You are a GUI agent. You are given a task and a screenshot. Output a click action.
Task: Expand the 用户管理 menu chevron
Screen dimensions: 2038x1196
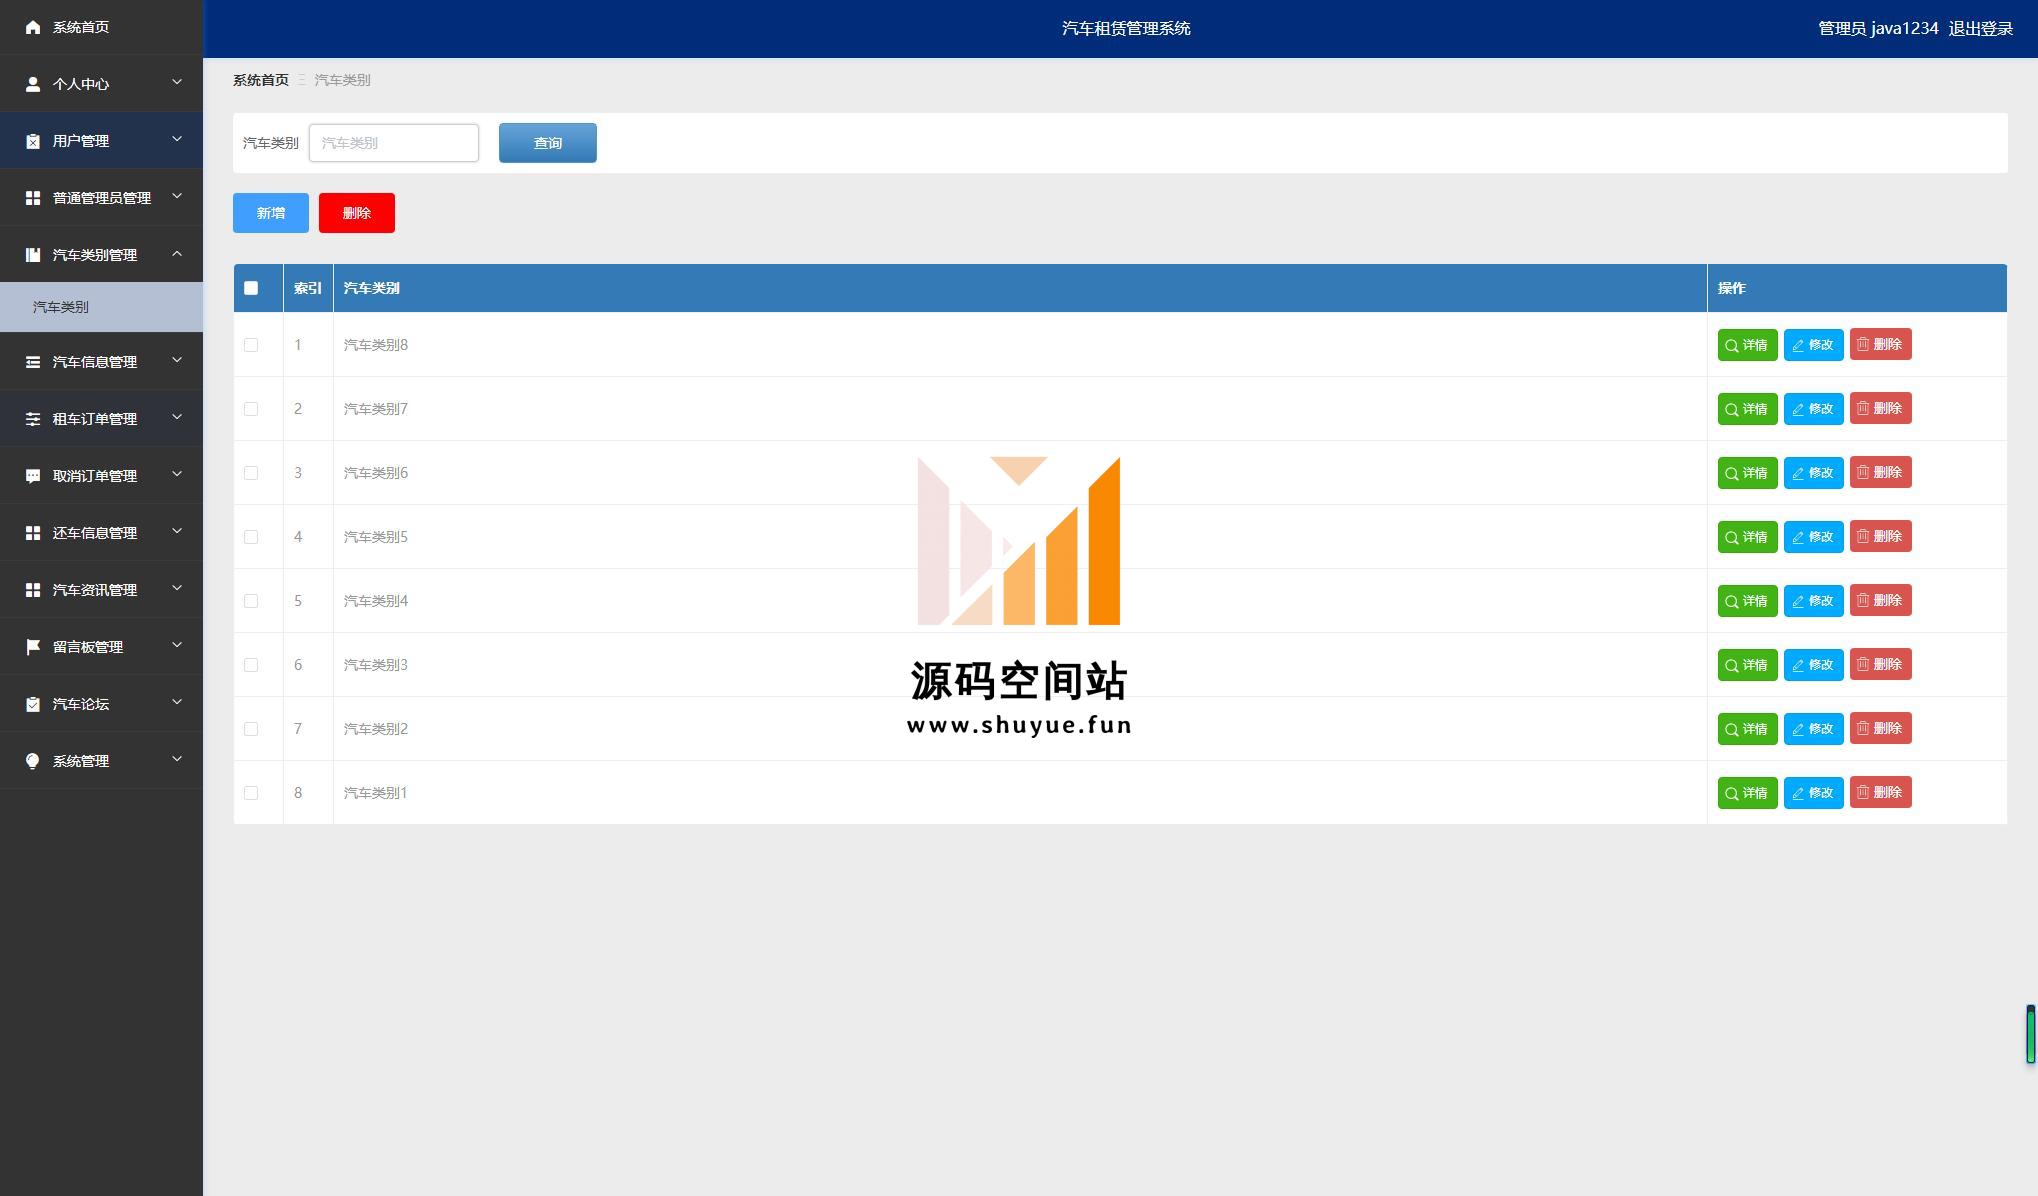click(x=177, y=139)
